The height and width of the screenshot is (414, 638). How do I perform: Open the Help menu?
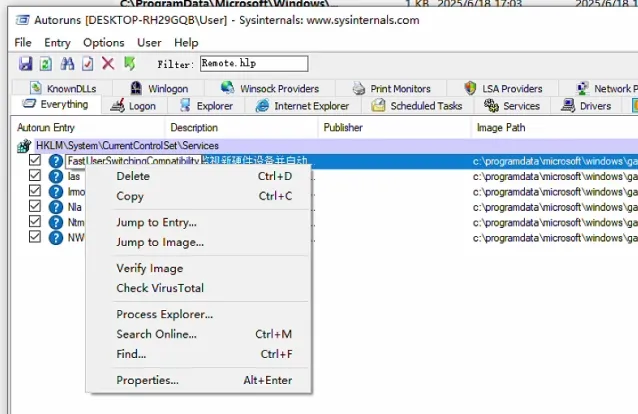[186, 42]
